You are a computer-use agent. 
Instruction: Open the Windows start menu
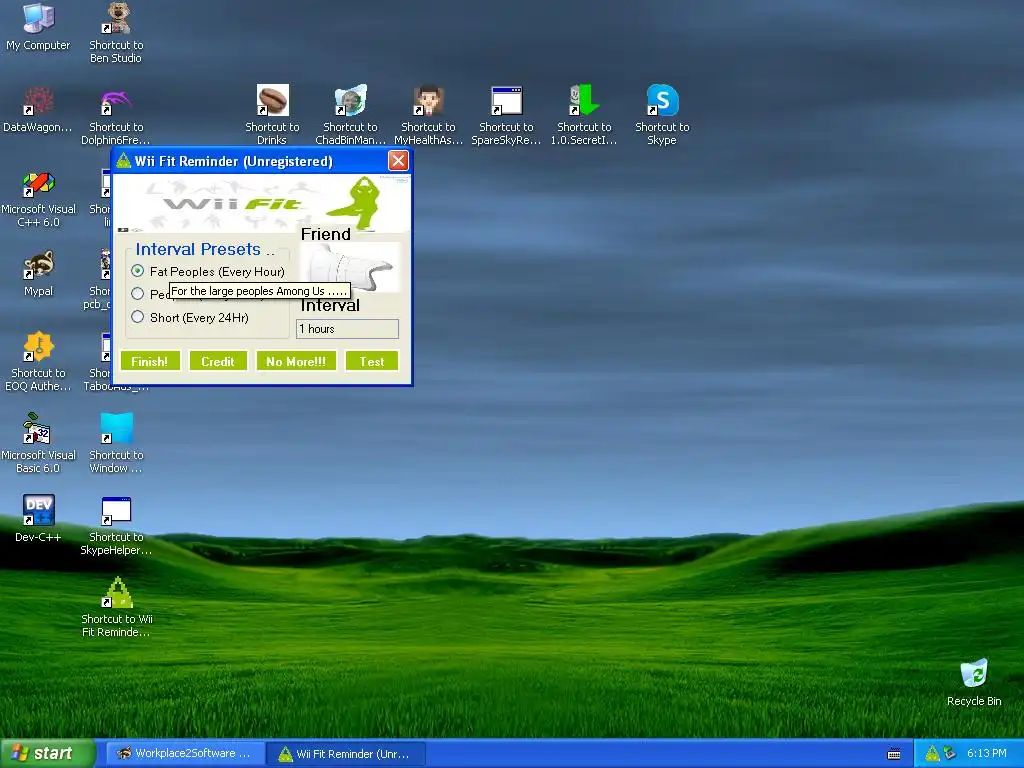48,754
